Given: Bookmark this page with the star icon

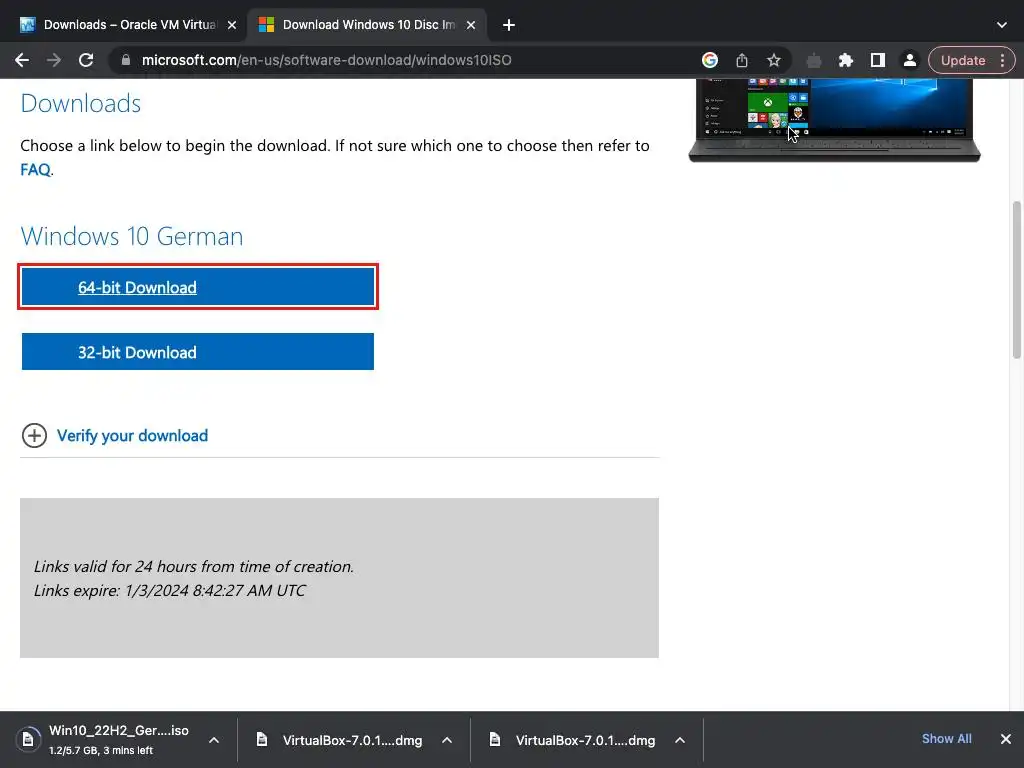Looking at the screenshot, I should coord(774,60).
